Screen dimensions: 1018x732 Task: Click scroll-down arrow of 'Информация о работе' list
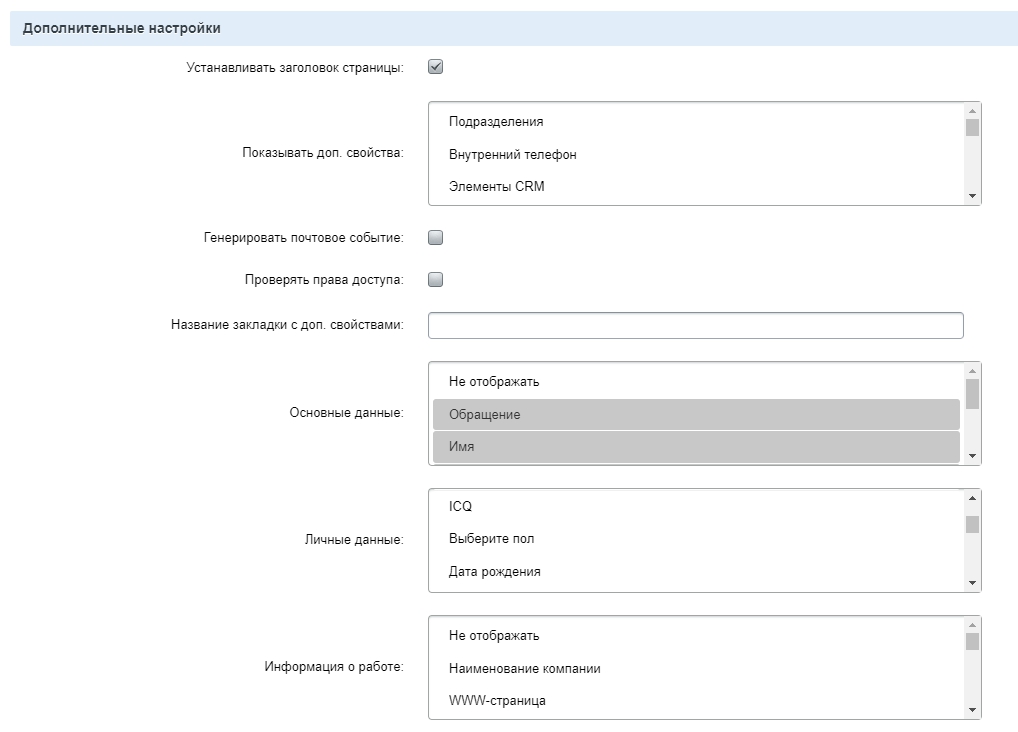972,709
